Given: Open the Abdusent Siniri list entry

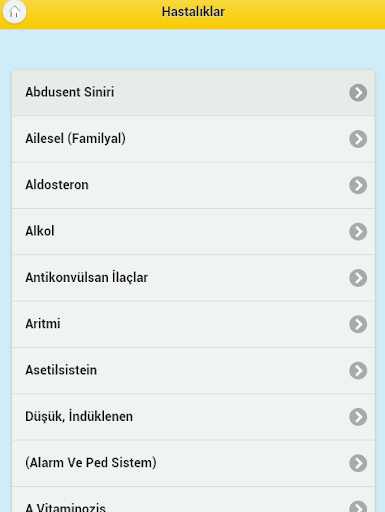Looking at the screenshot, I should point(193,93).
